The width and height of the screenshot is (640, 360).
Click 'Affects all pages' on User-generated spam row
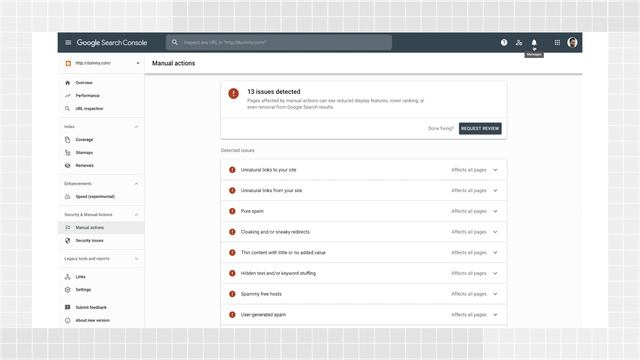point(469,315)
